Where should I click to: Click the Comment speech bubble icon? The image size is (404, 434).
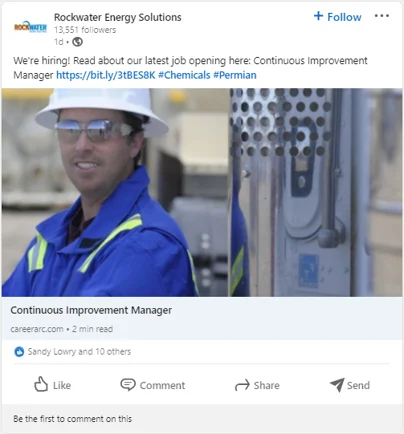click(128, 385)
